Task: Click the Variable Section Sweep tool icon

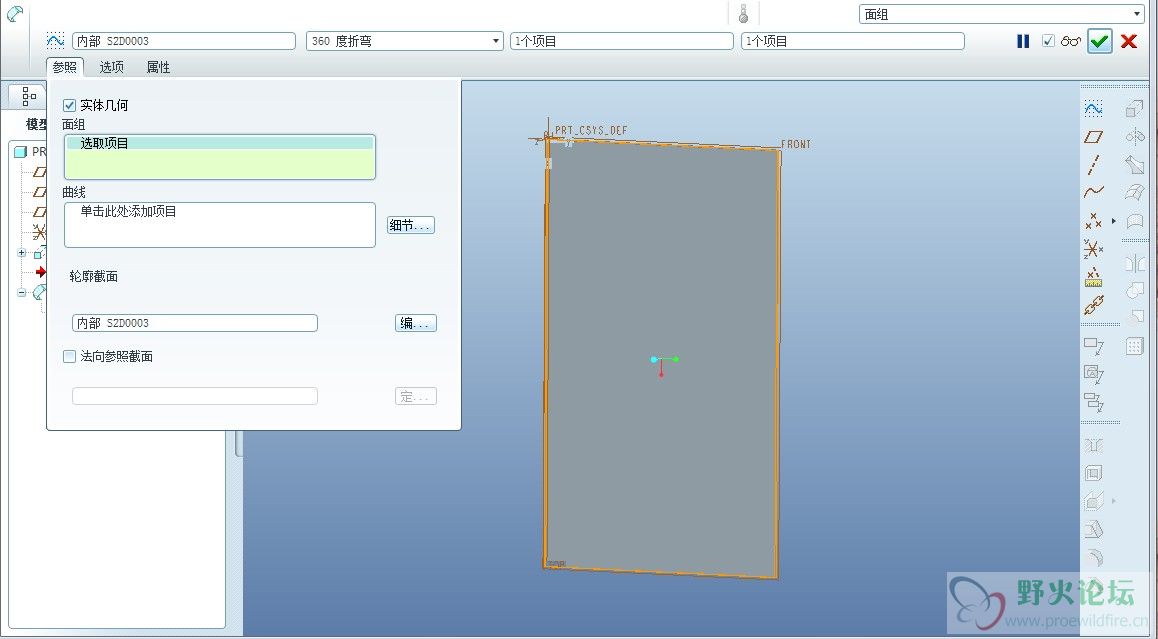Action: [x=1135, y=165]
